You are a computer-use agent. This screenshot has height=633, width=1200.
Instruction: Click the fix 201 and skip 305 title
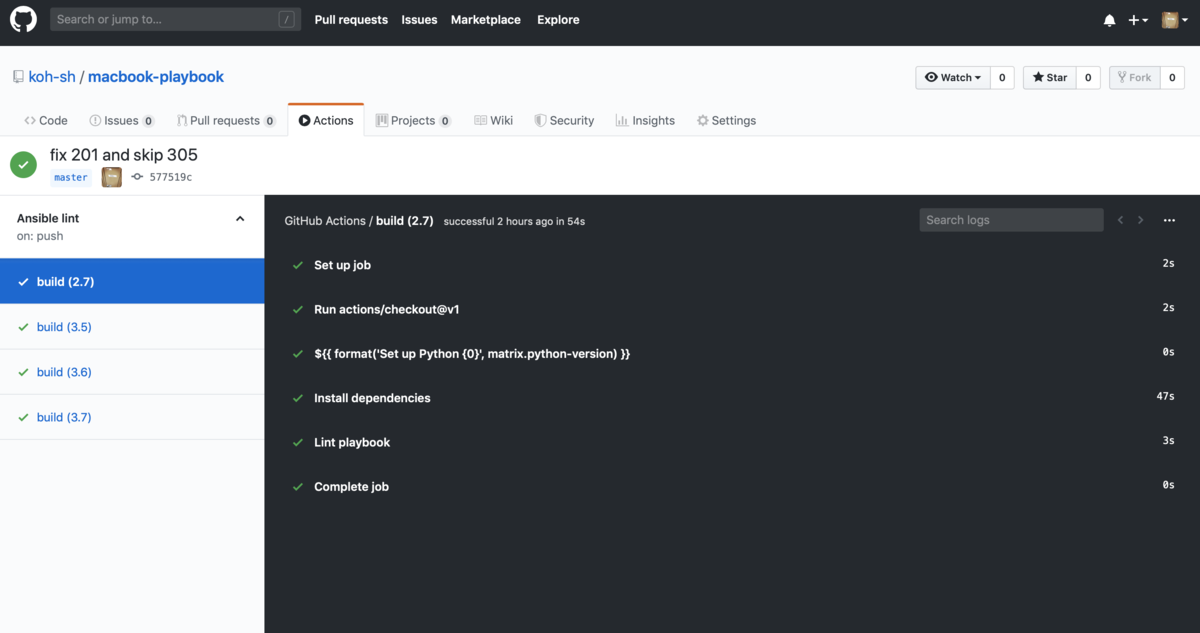coord(124,155)
